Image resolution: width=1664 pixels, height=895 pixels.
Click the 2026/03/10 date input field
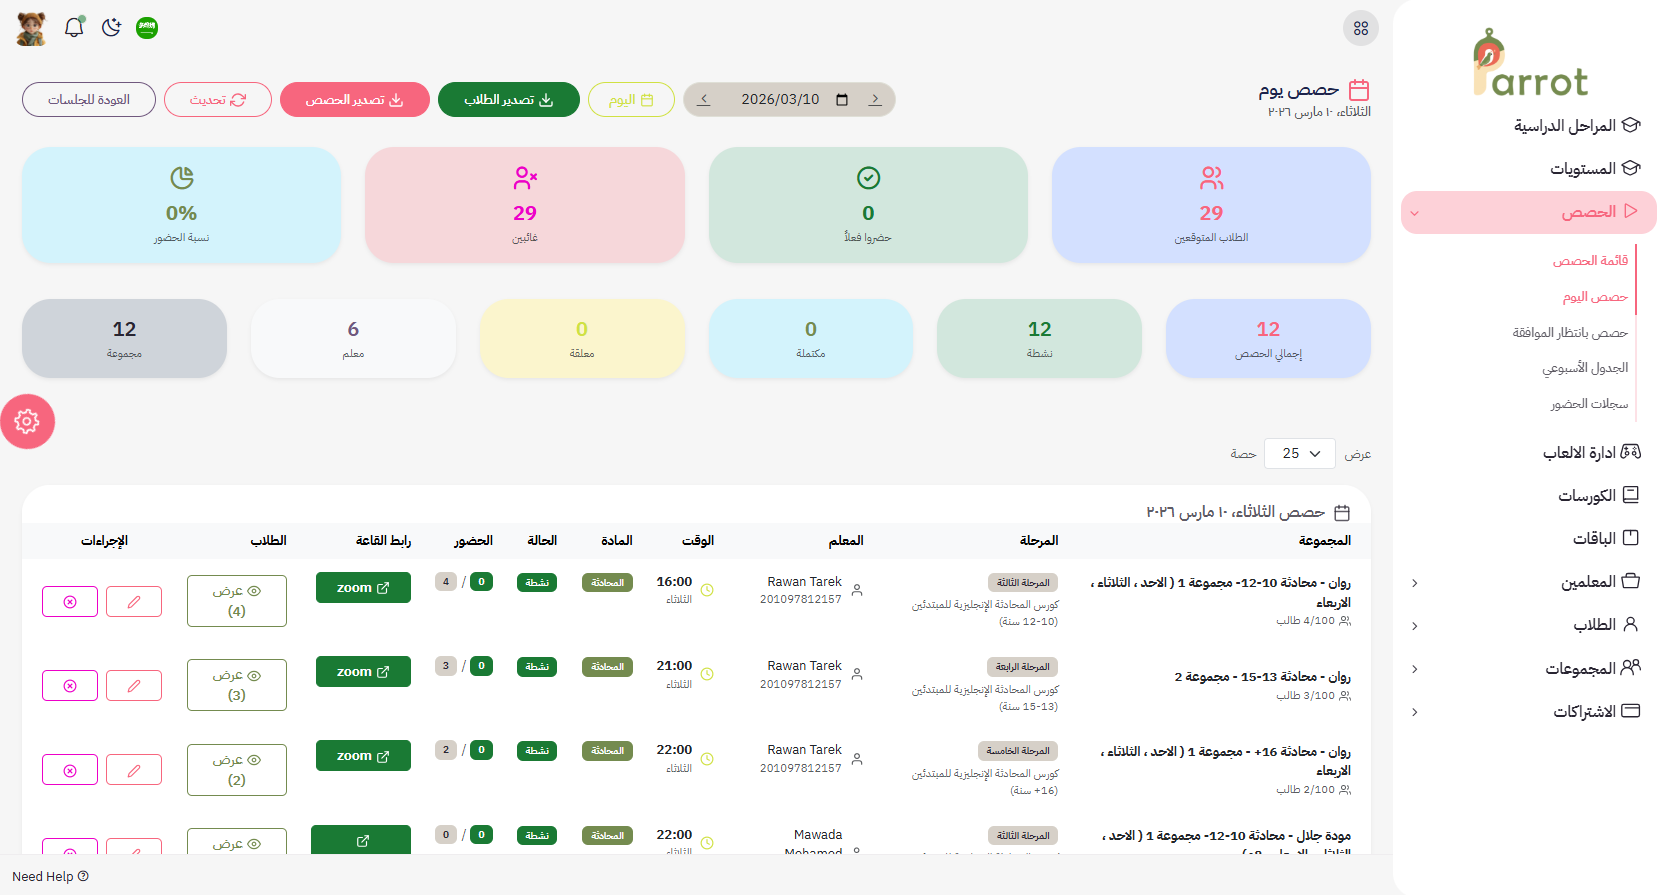click(x=790, y=100)
